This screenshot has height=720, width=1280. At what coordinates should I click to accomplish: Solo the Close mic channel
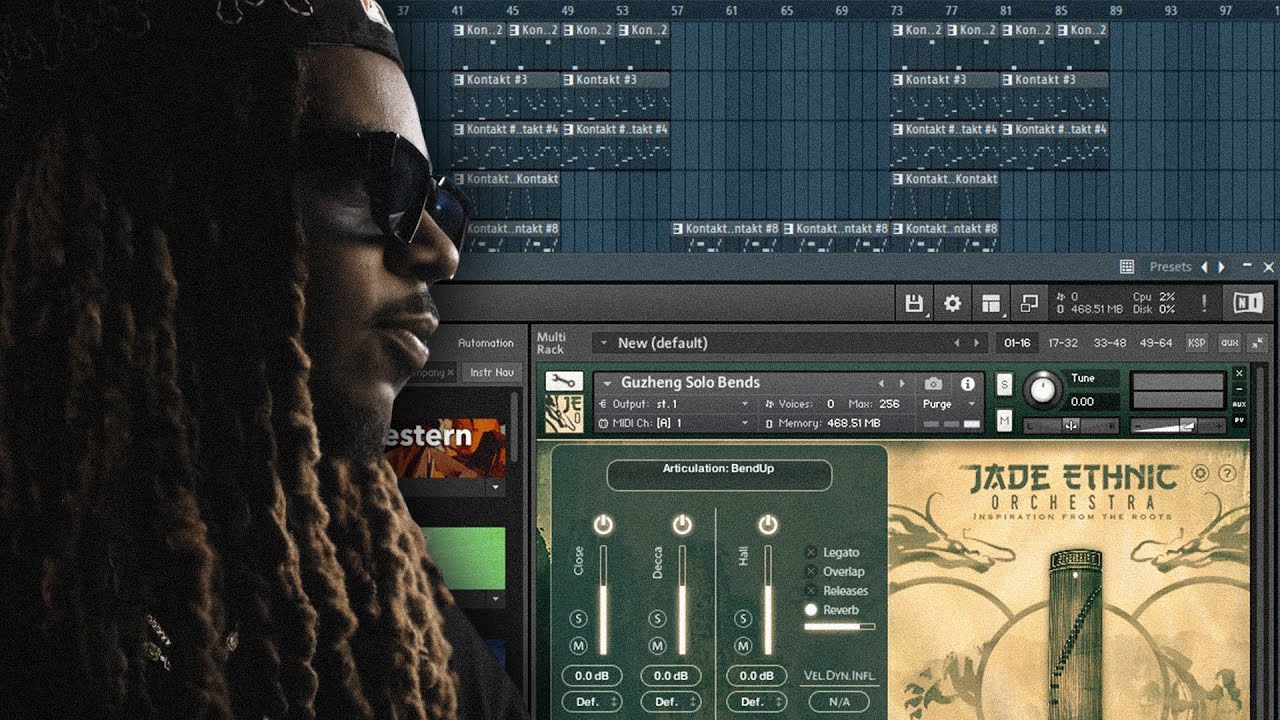[578, 619]
